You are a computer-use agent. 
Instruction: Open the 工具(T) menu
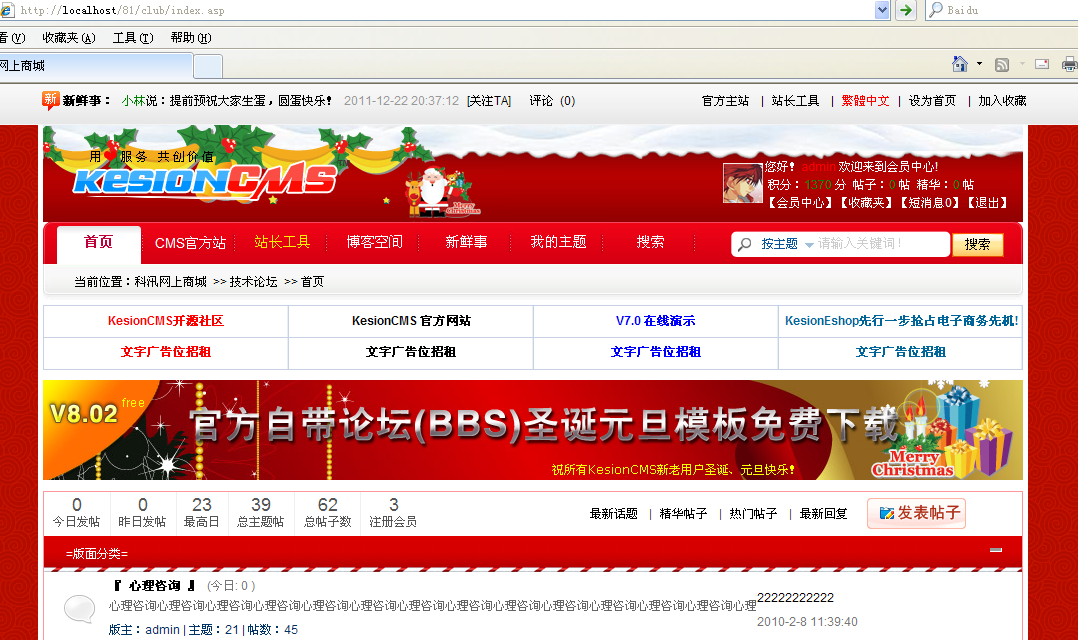tap(133, 37)
